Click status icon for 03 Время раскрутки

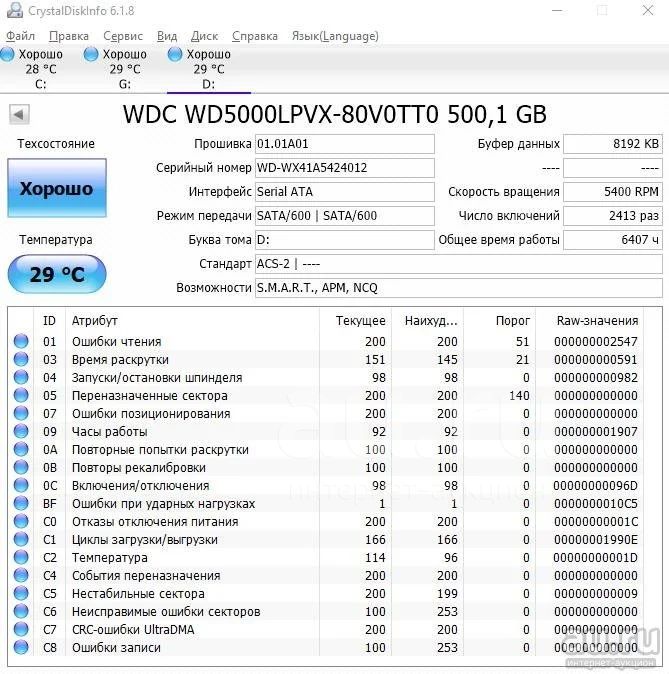tap(21, 359)
